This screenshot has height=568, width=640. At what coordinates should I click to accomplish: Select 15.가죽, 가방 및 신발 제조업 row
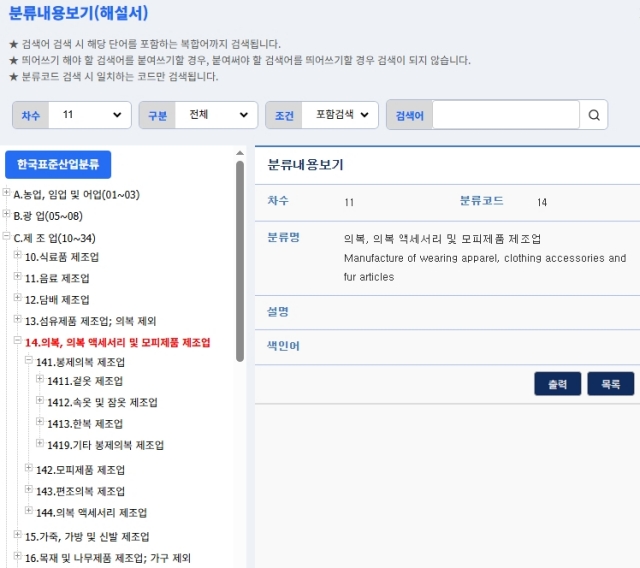[87, 537]
